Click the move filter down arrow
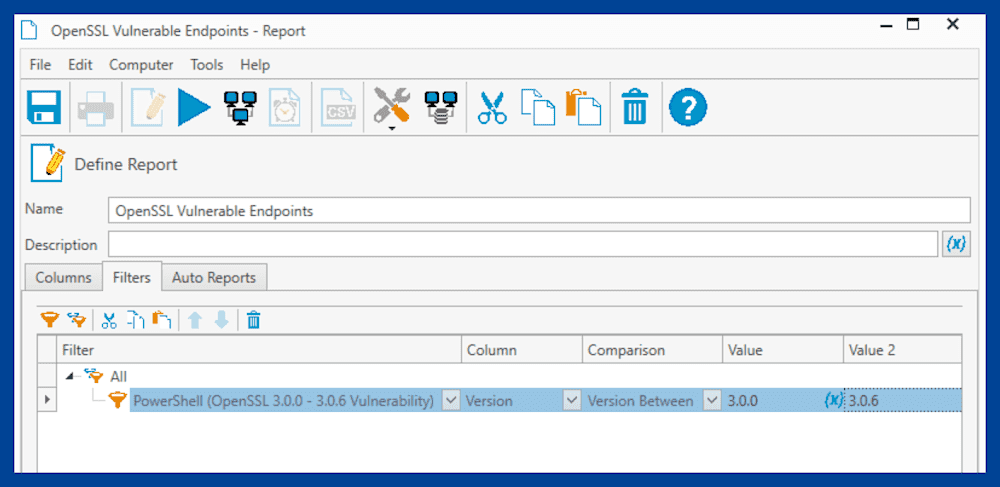The height and width of the screenshot is (487, 1000). 221,320
